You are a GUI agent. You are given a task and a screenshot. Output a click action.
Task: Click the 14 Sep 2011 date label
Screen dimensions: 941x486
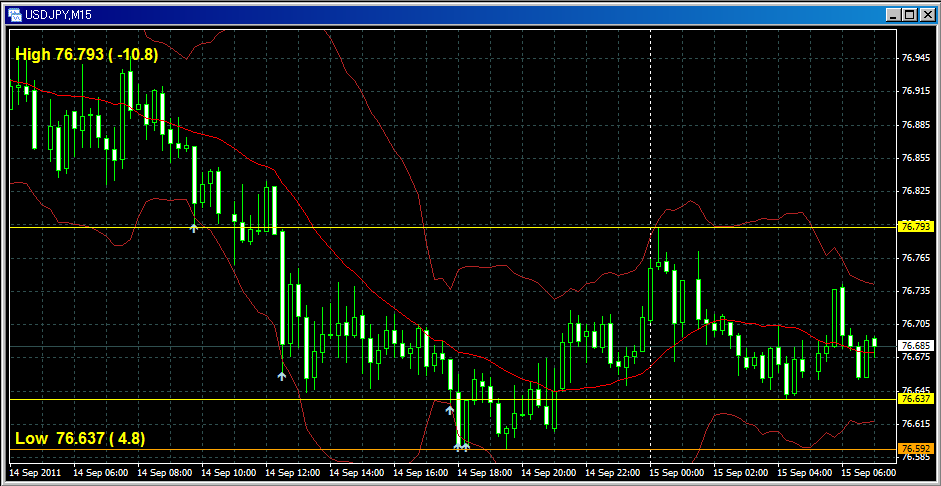(35, 471)
